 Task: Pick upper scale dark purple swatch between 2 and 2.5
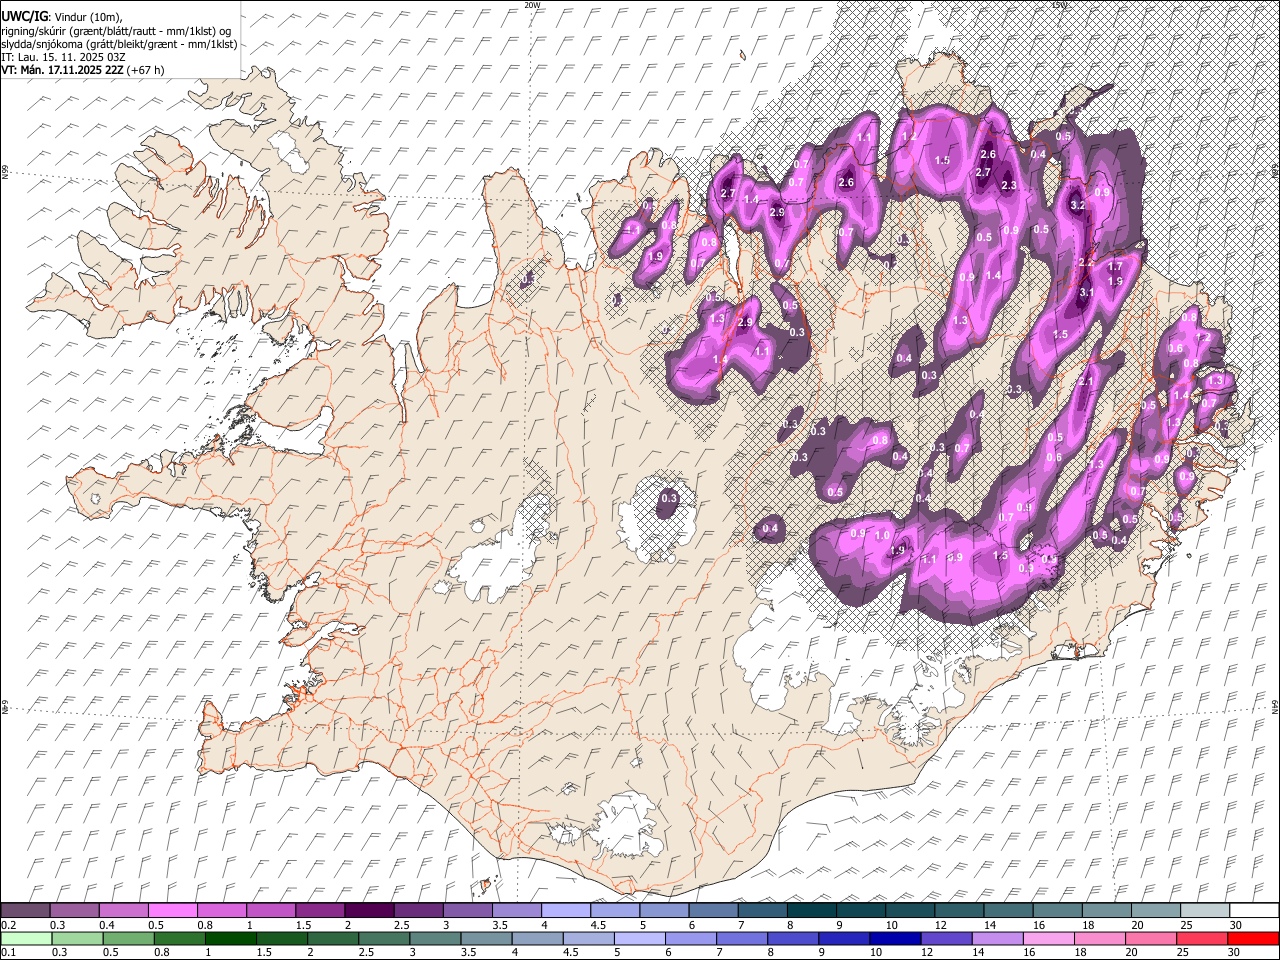(369, 910)
